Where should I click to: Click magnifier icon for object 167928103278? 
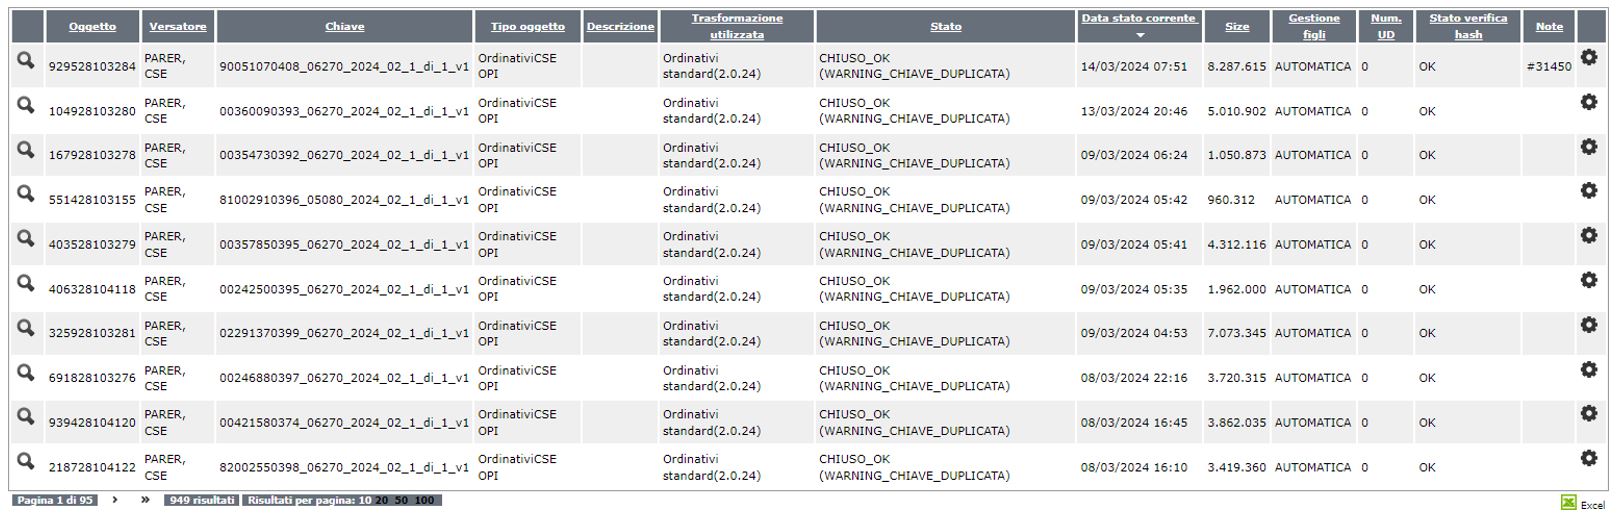coord(26,149)
